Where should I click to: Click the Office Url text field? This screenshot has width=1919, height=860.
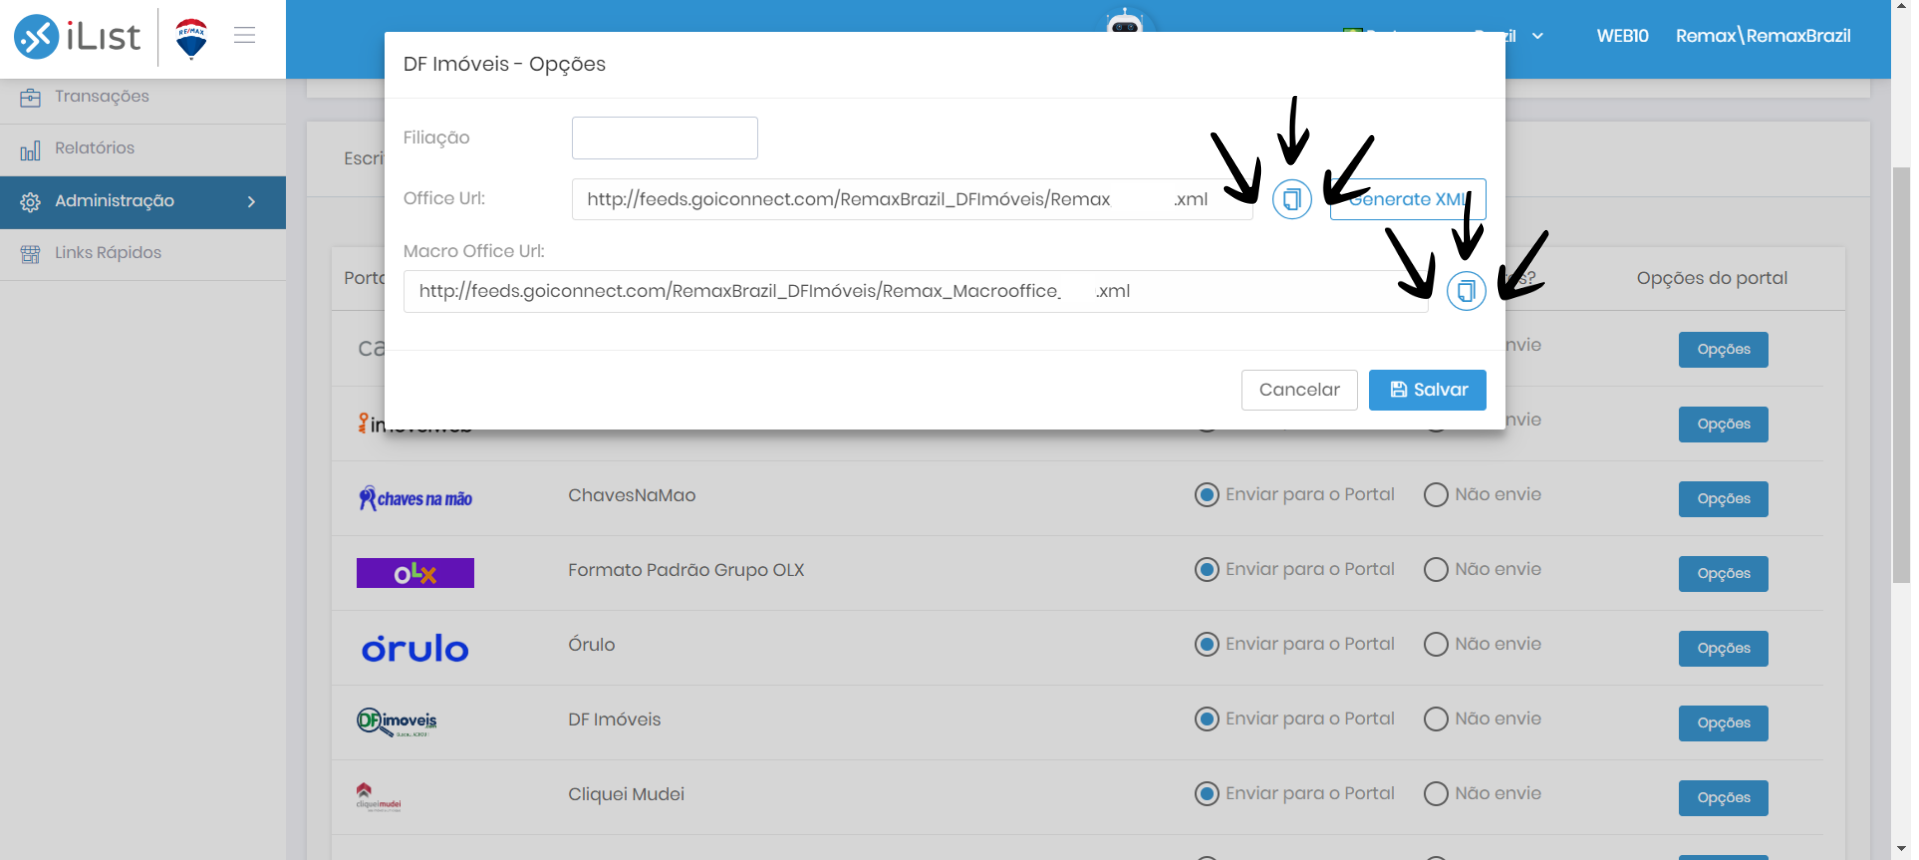point(912,199)
